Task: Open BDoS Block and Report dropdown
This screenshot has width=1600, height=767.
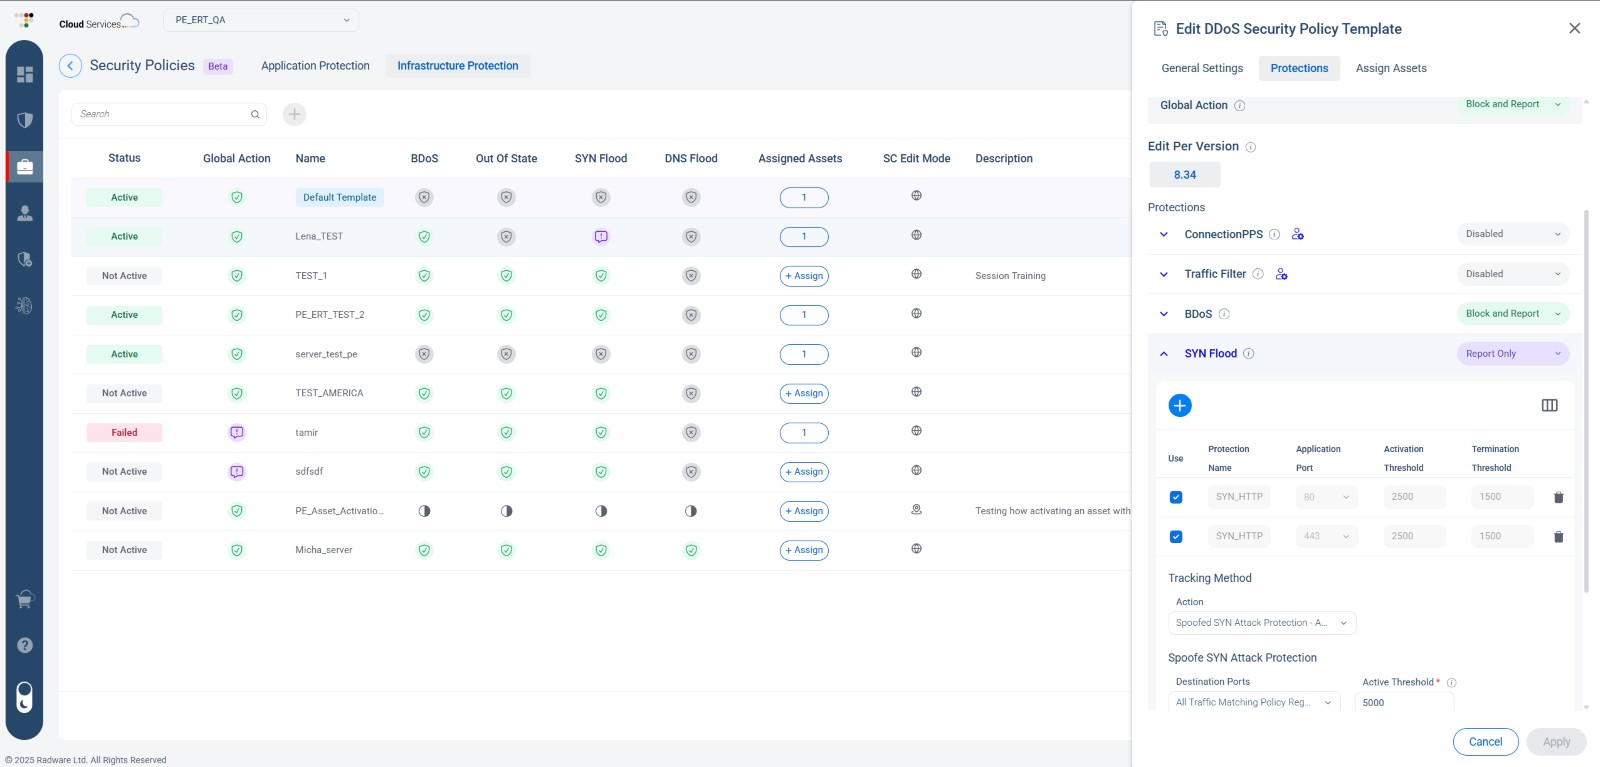Action: point(1513,314)
